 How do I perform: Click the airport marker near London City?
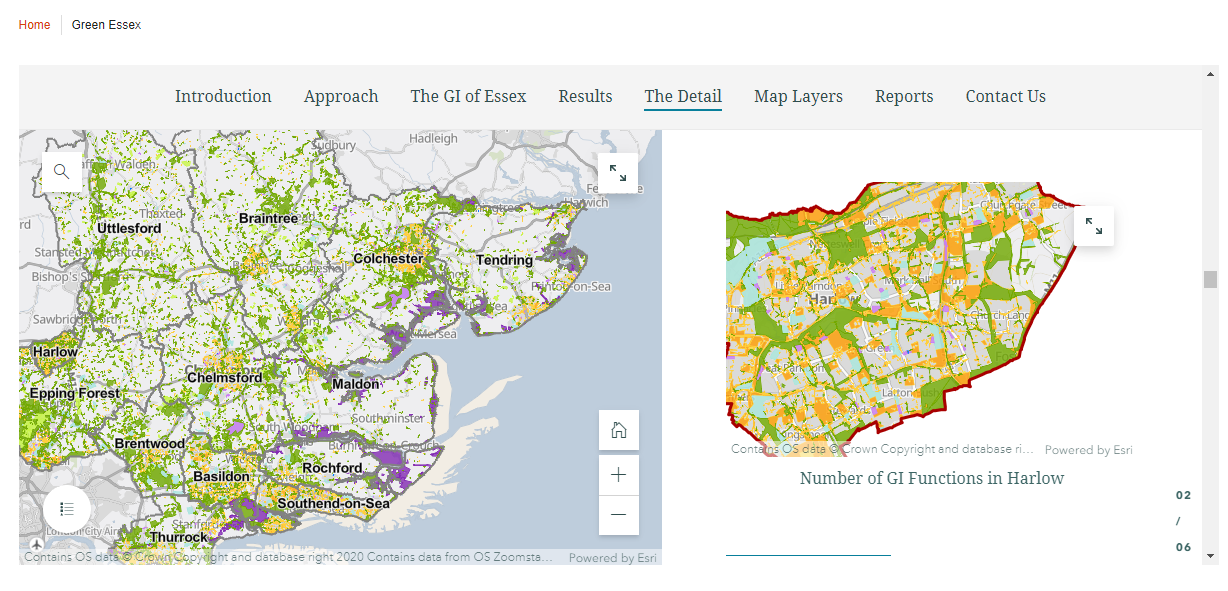point(37,544)
